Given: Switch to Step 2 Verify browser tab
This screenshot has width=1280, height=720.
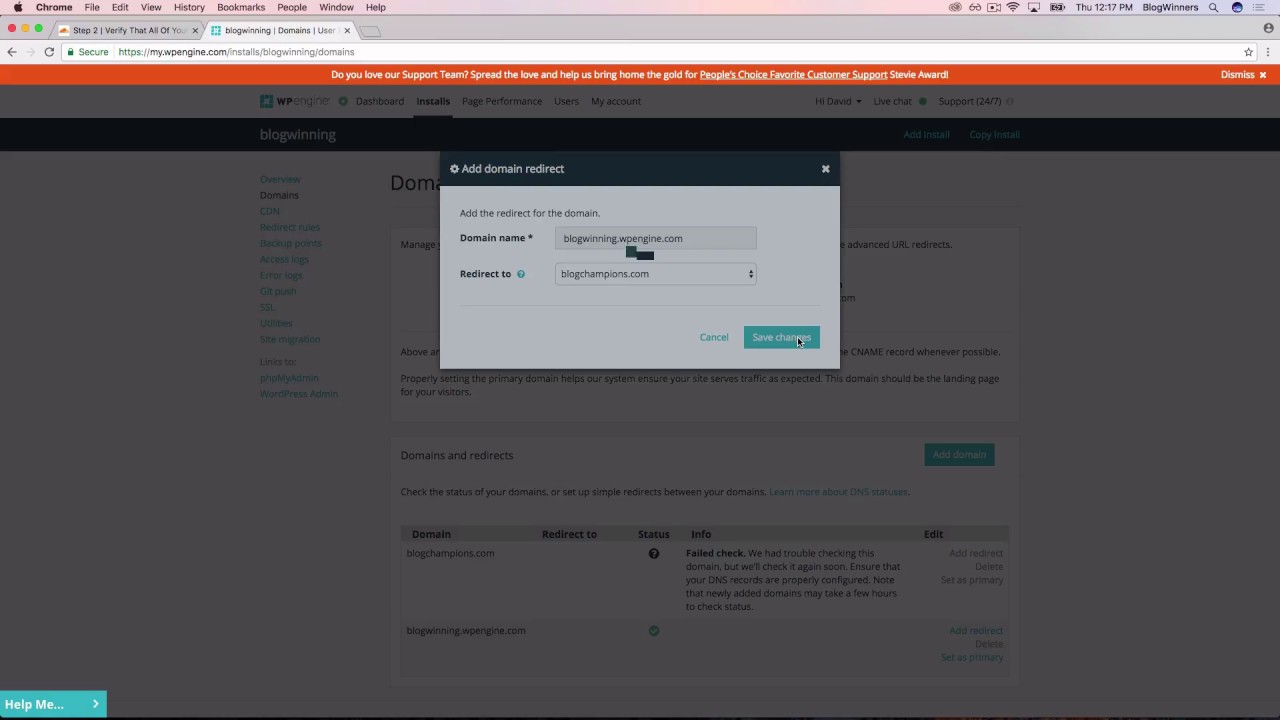Looking at the screenshot, I should [x=127, y=30].
